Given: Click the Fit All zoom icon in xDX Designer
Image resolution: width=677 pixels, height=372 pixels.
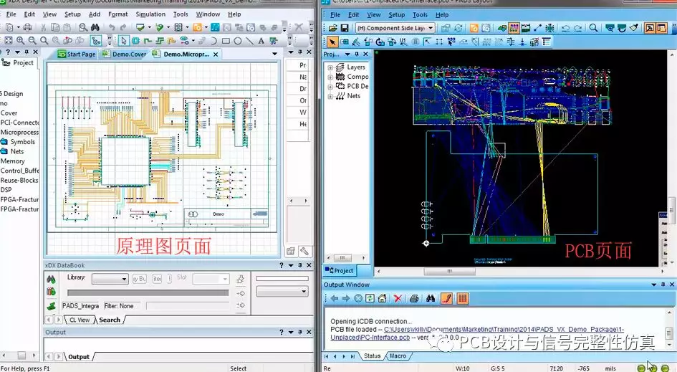Looking at the screenshot, I should click(9, 41).
